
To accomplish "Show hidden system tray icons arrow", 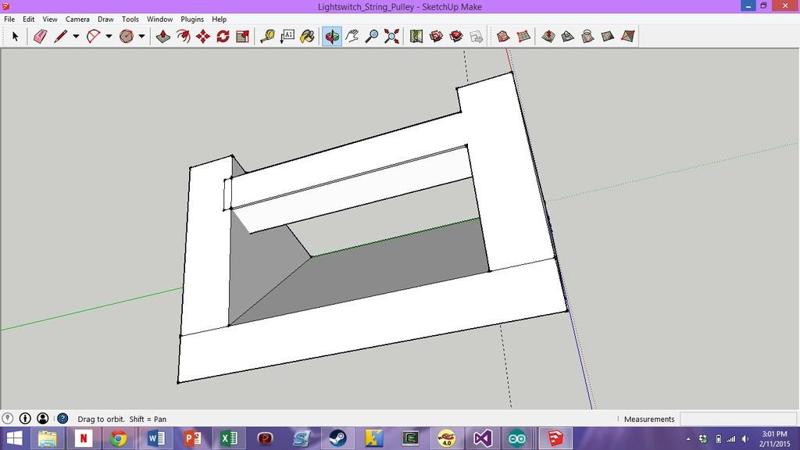I will point(688,439).
